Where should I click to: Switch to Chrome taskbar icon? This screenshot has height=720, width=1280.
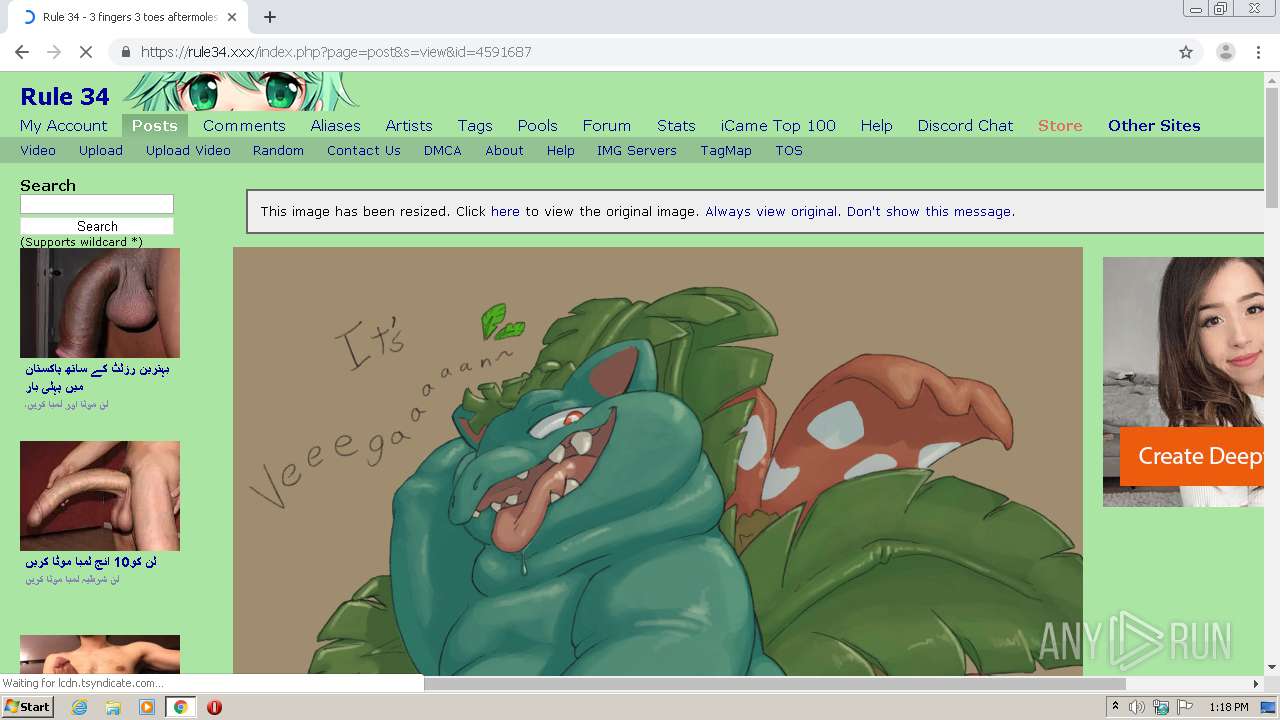tap(180, 707)
